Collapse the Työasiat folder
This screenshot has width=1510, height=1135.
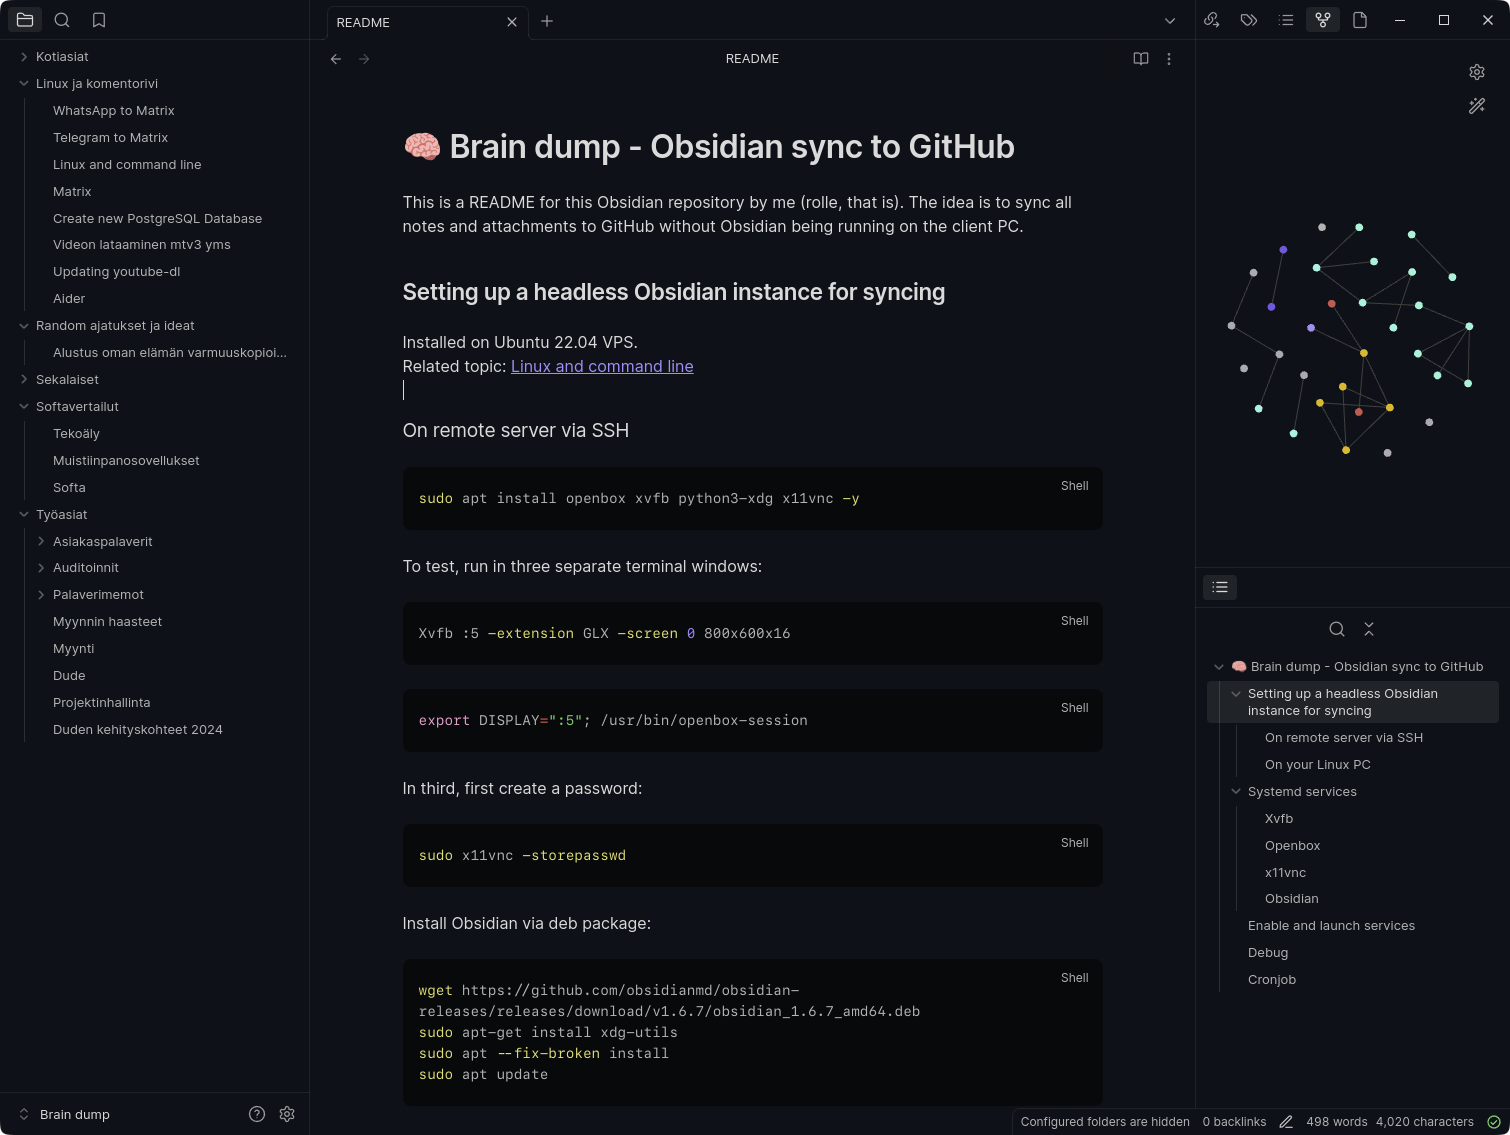click(24, 515)
